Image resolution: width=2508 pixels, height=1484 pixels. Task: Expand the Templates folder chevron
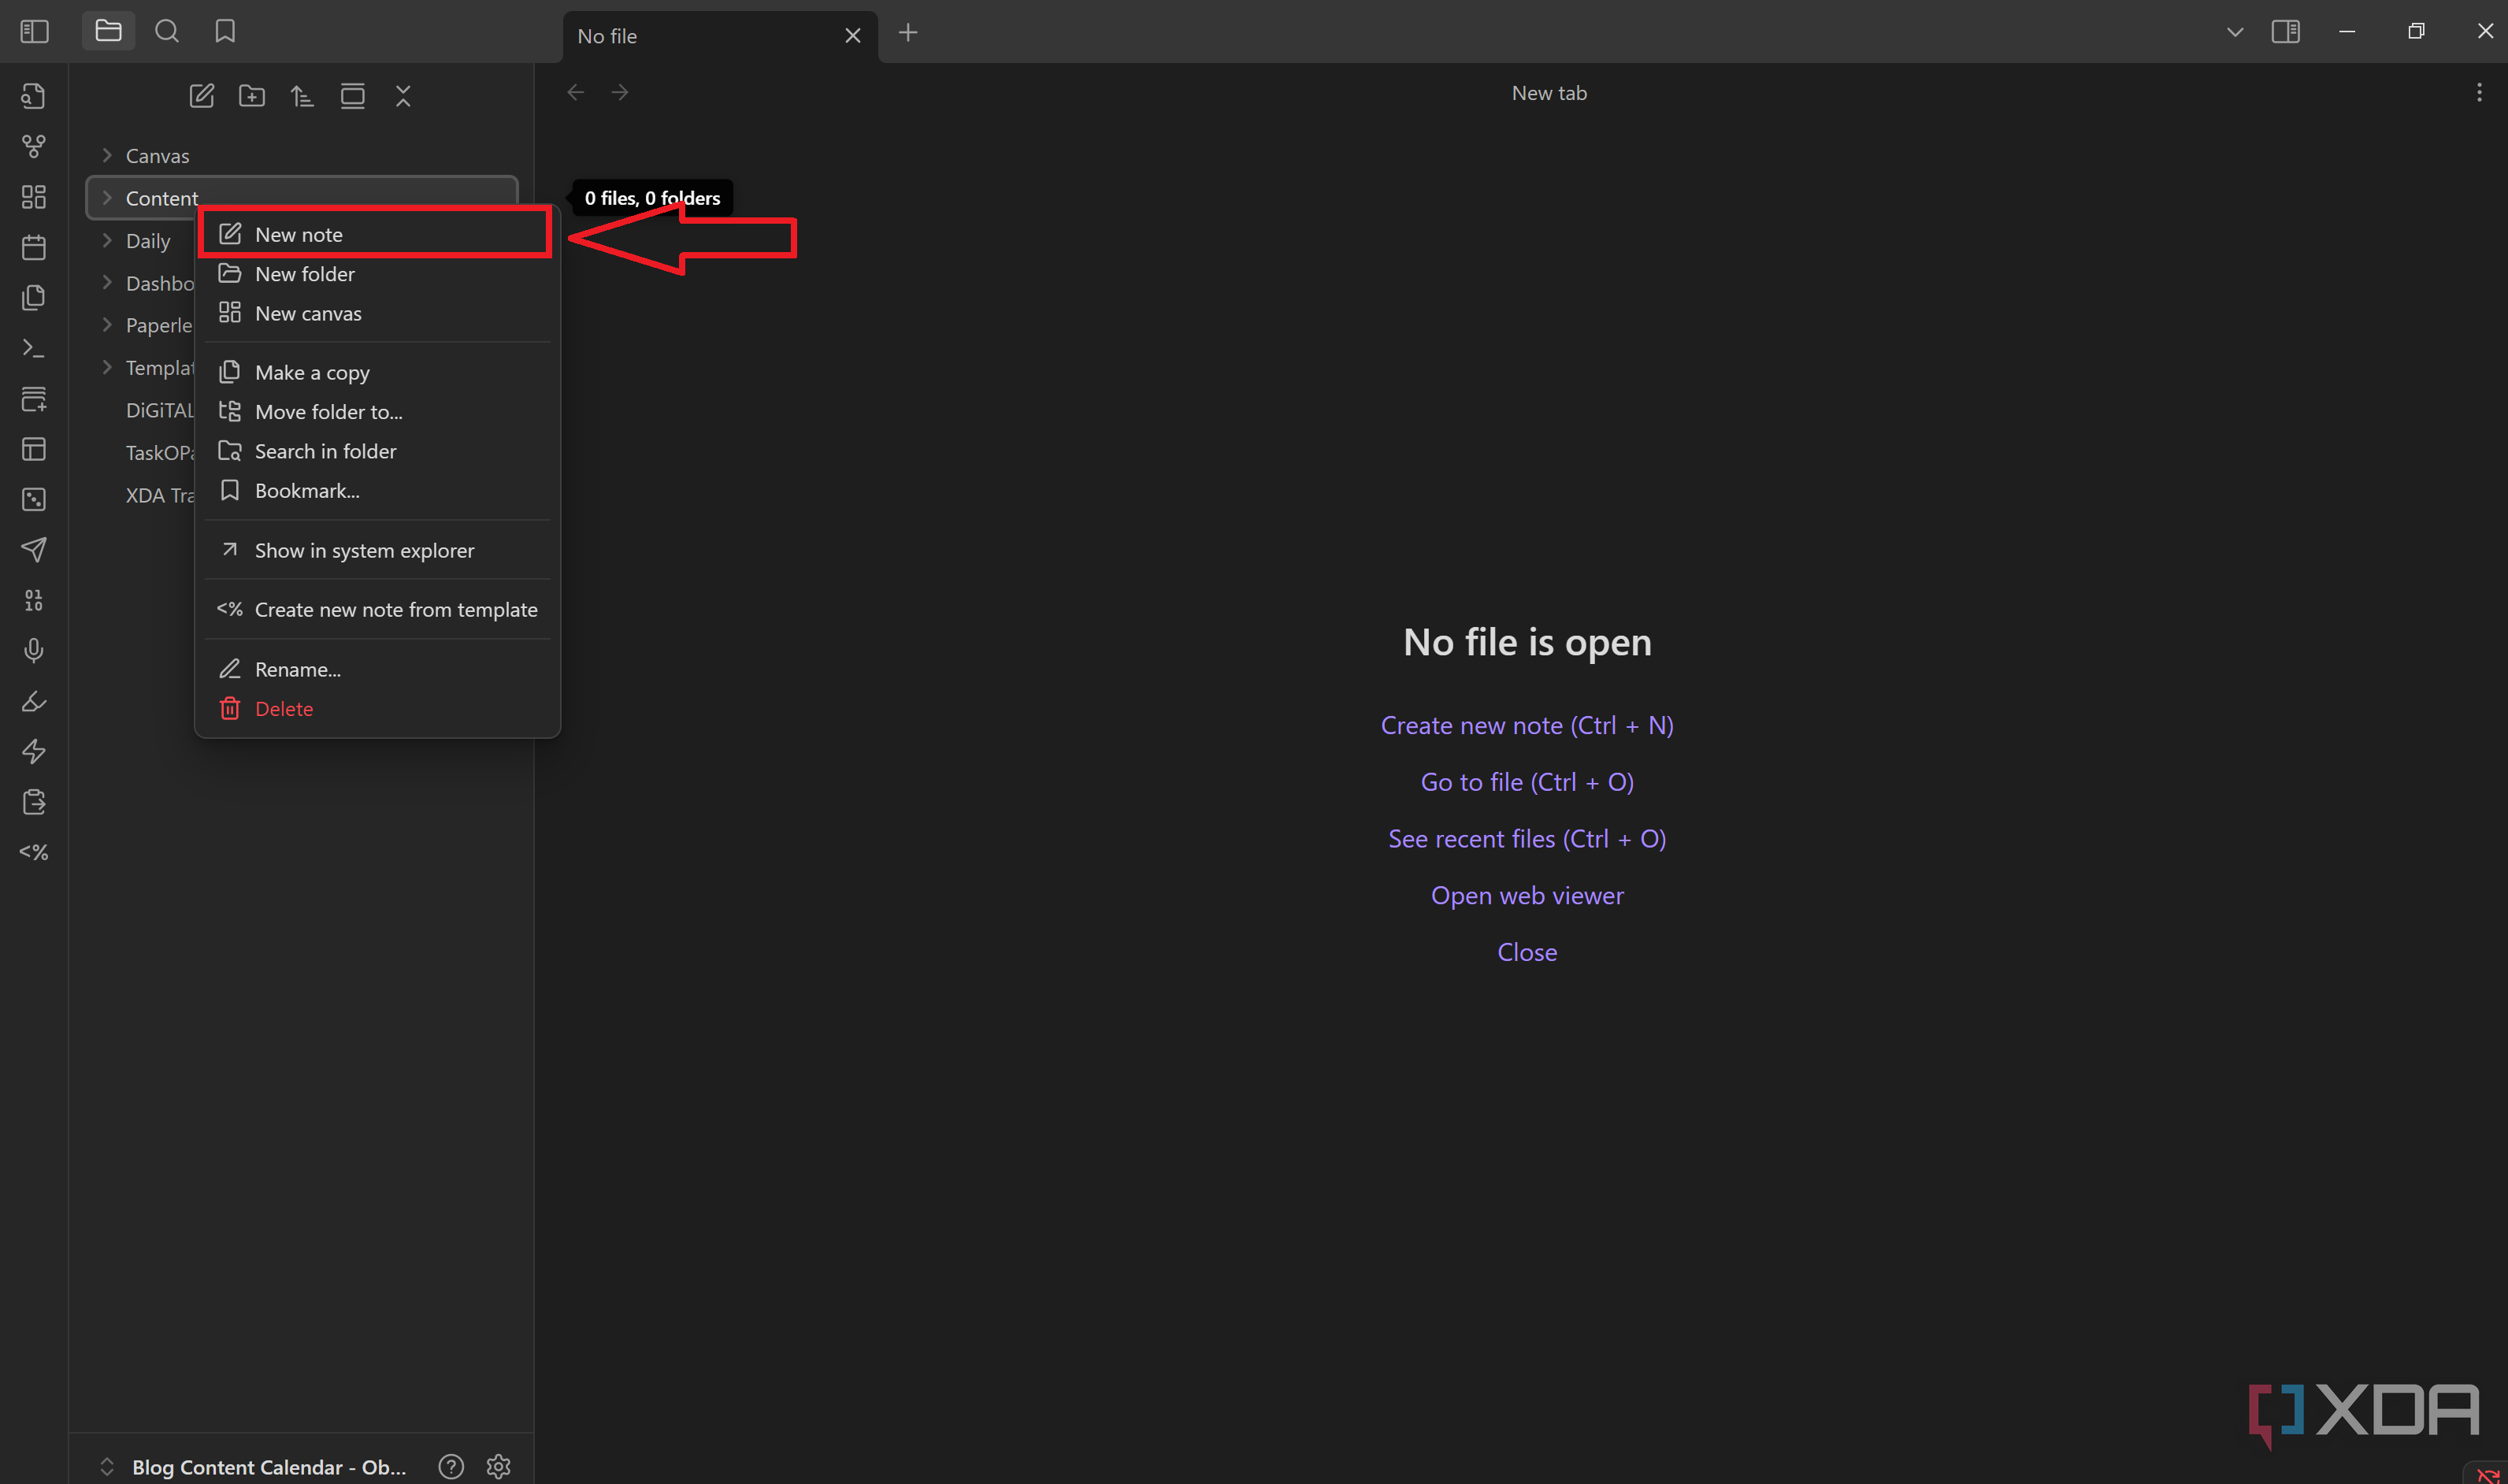107,367
